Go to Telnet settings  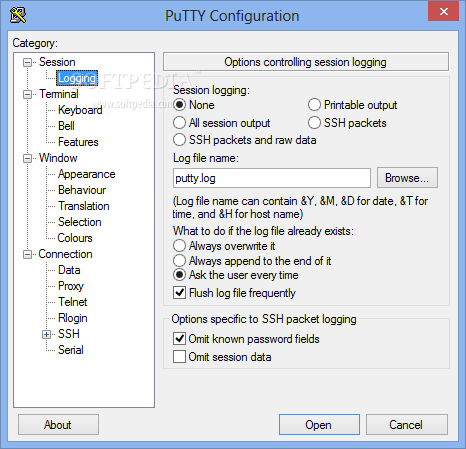[x=72, y=302]
